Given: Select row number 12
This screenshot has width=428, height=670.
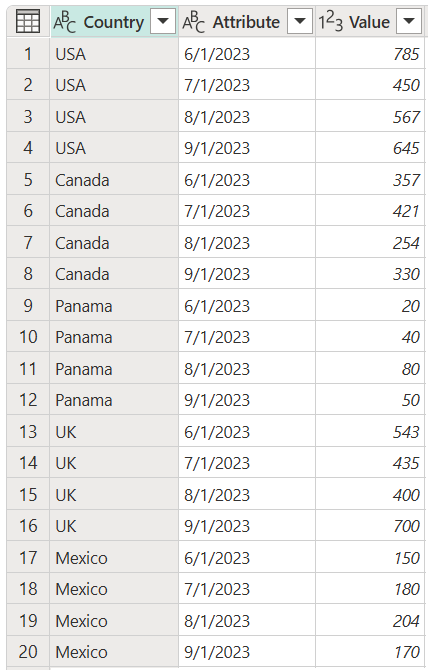Looking at the screenshot, I should point(28,400).
